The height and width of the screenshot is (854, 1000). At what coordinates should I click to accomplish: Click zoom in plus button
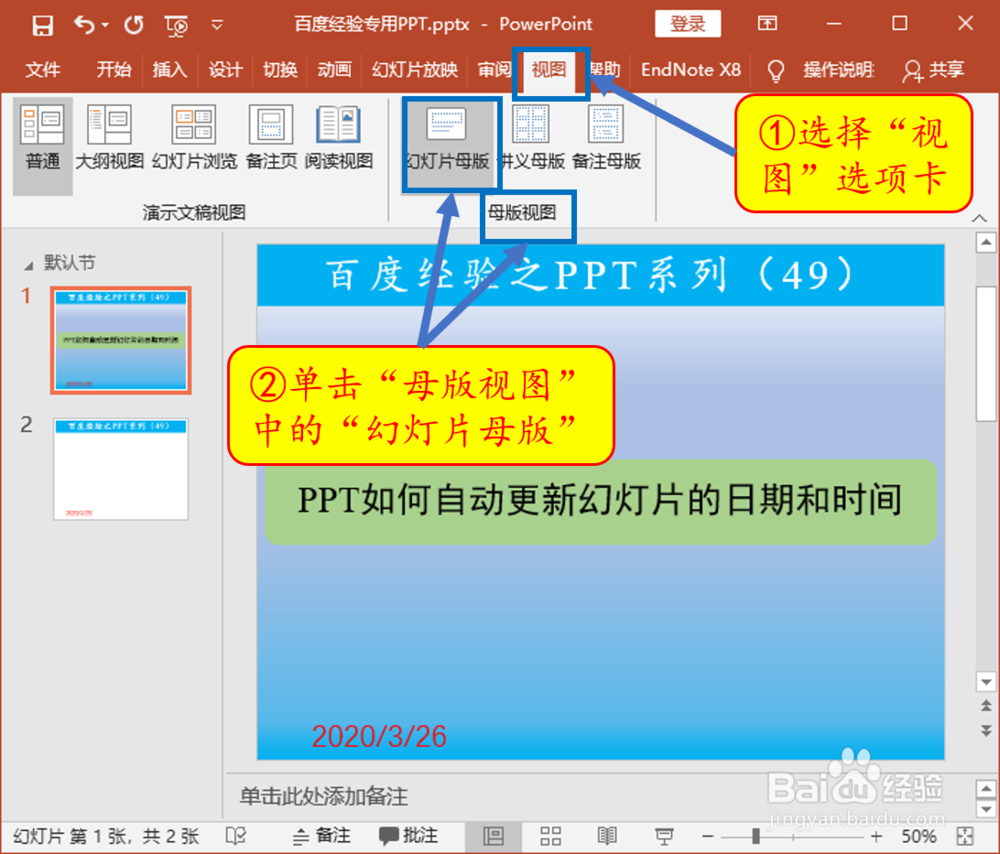point(877,836)
